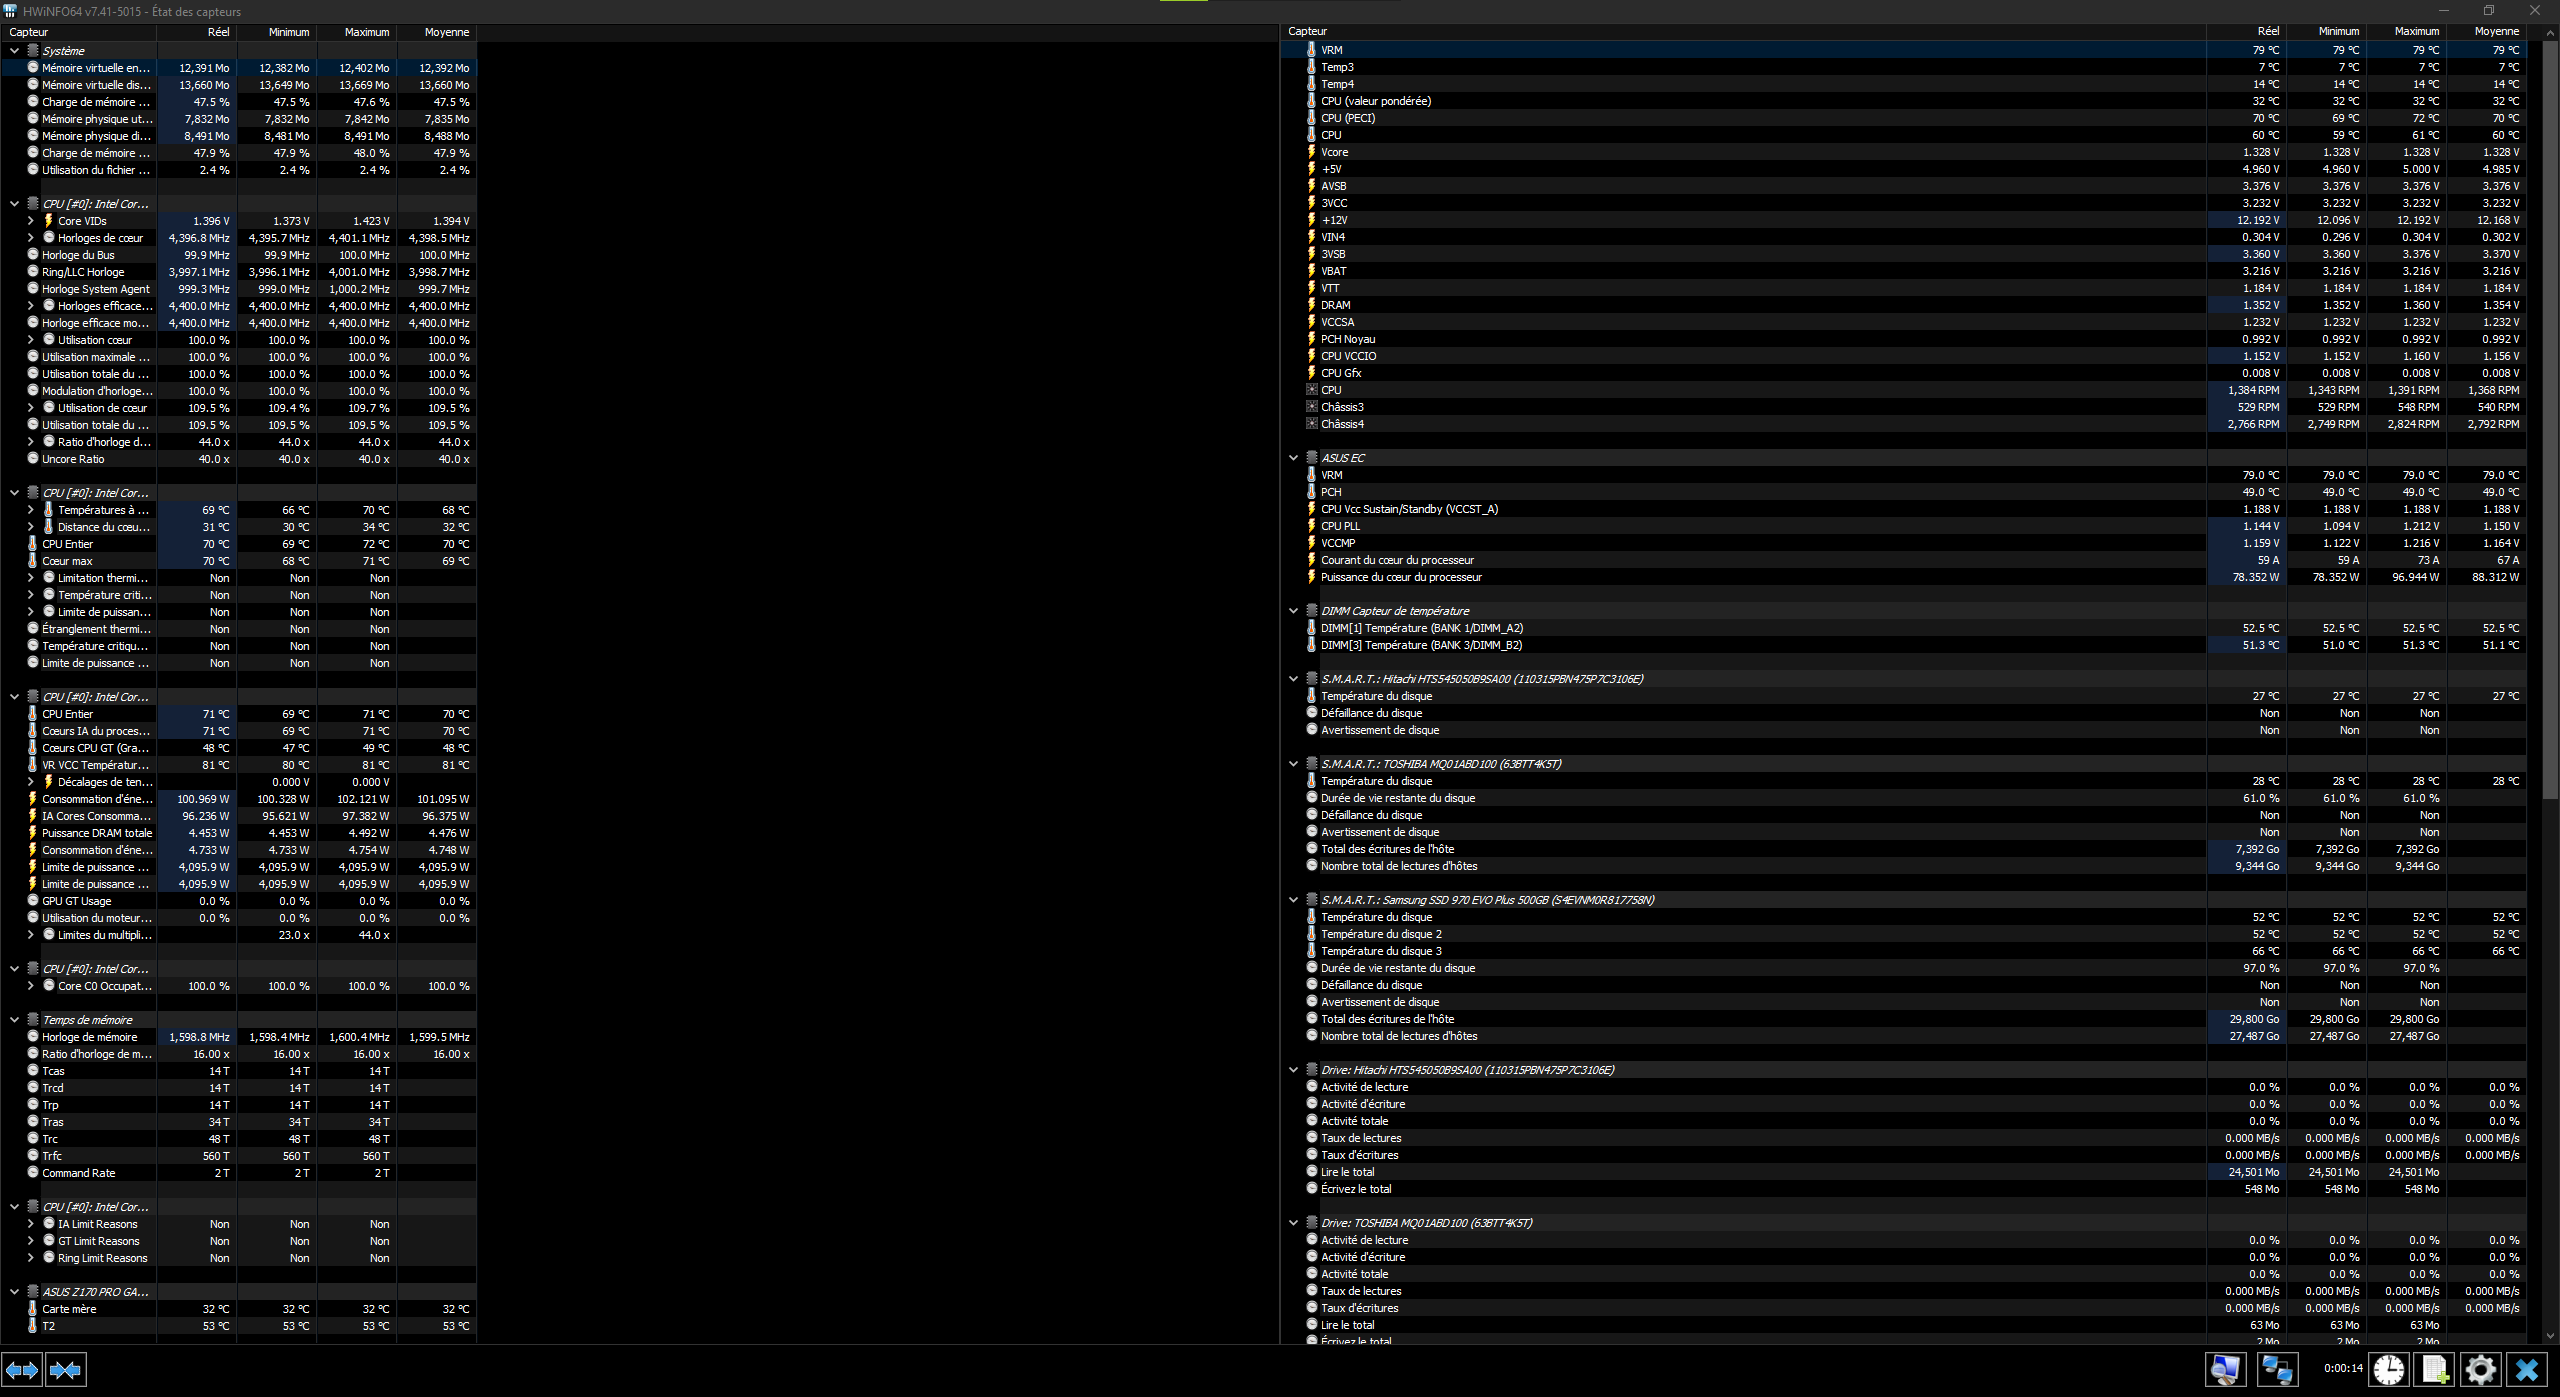
Task: Click the right panel Moyenne column header
Action: [2496, 31]
